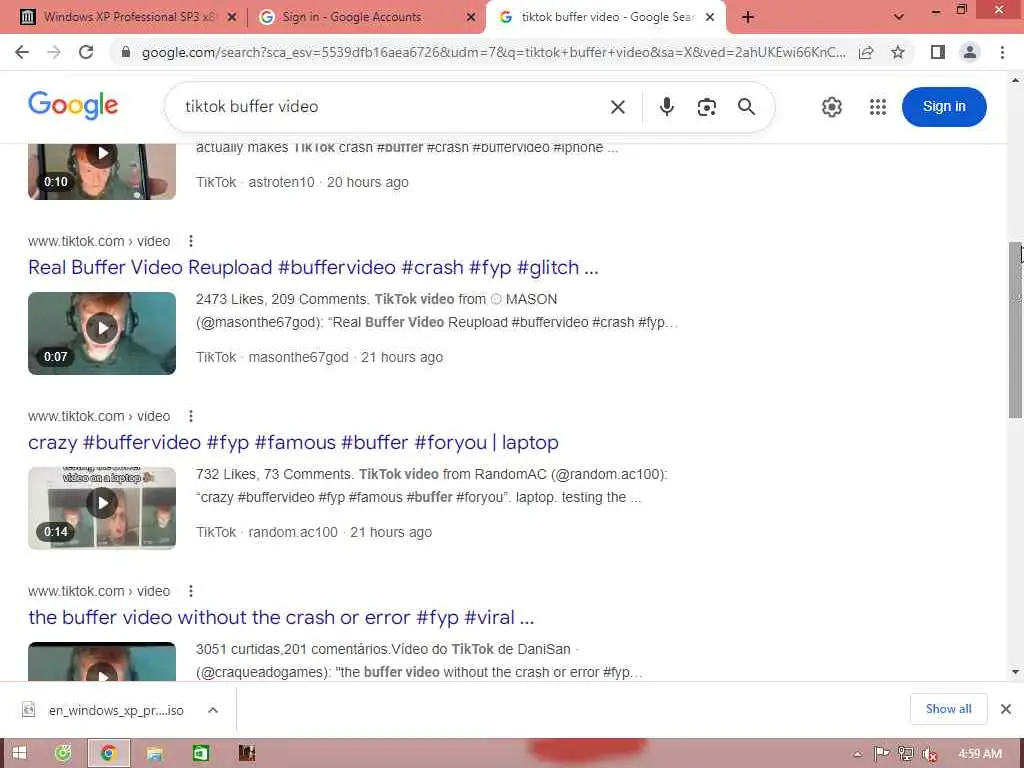
Task: Click the network tray icon
Action: [x=905, y=754]
